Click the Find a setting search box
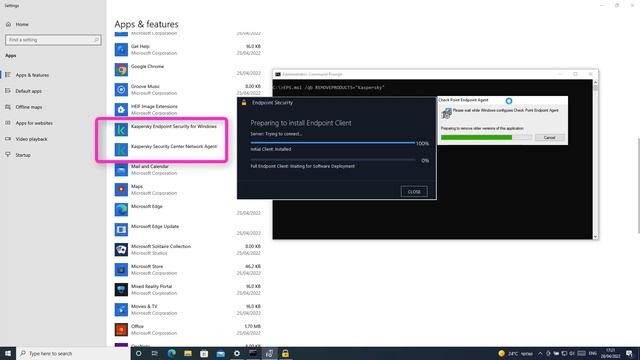Screen dimensions: 640x360 coord(53,40)
